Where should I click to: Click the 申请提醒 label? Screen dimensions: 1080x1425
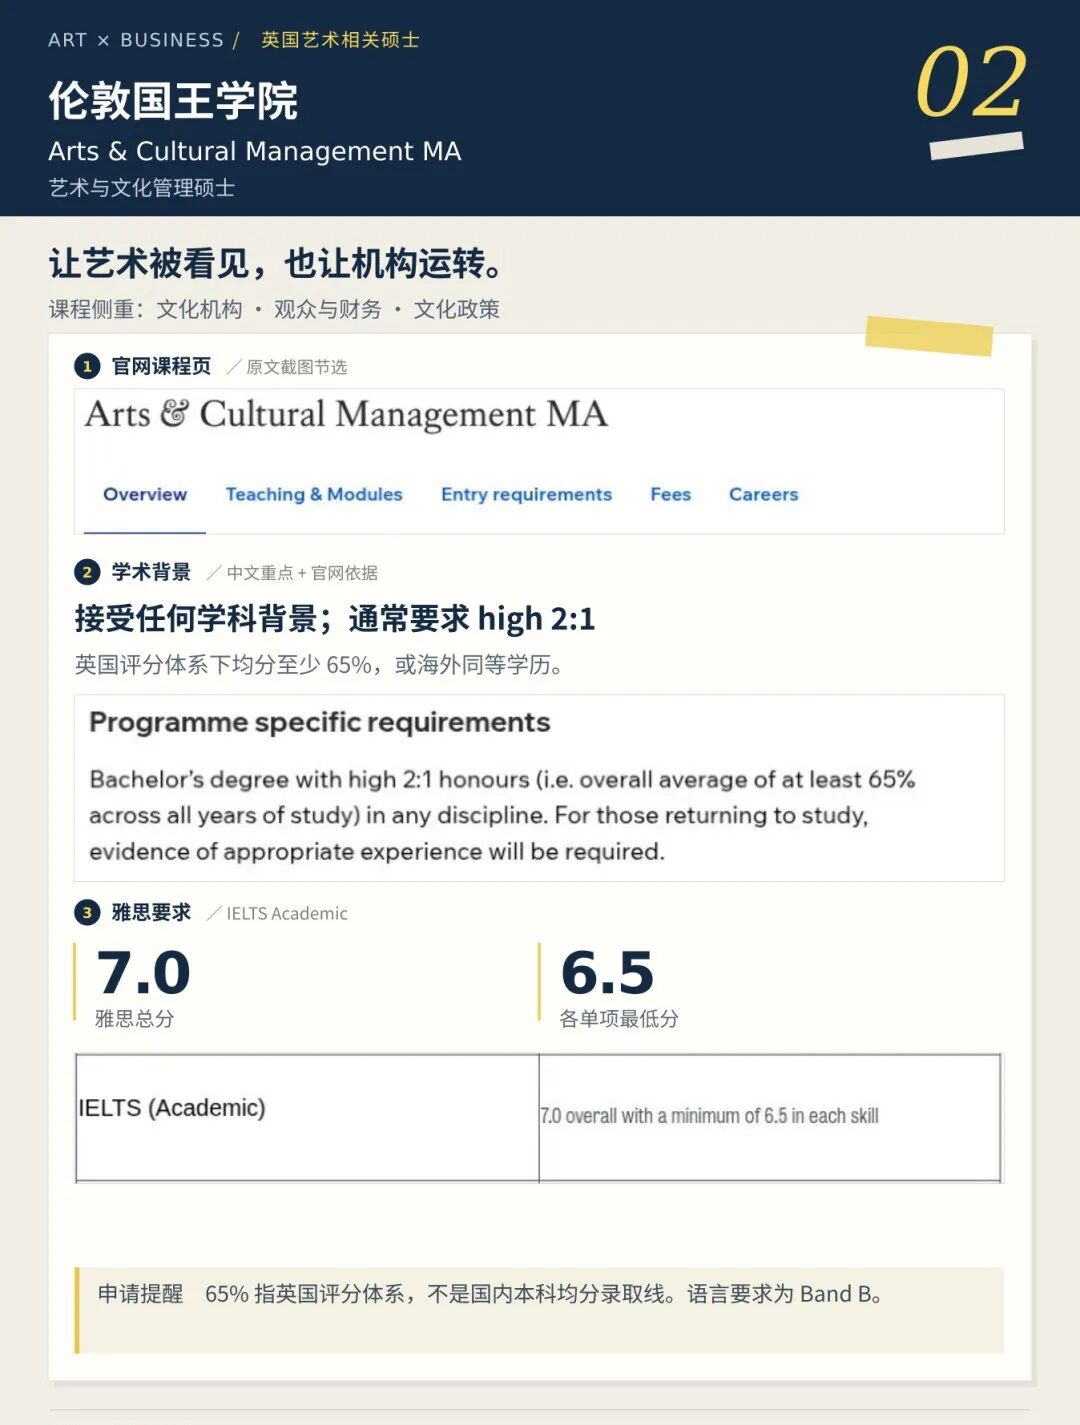pyautogui.click(x=141, y=1294)
